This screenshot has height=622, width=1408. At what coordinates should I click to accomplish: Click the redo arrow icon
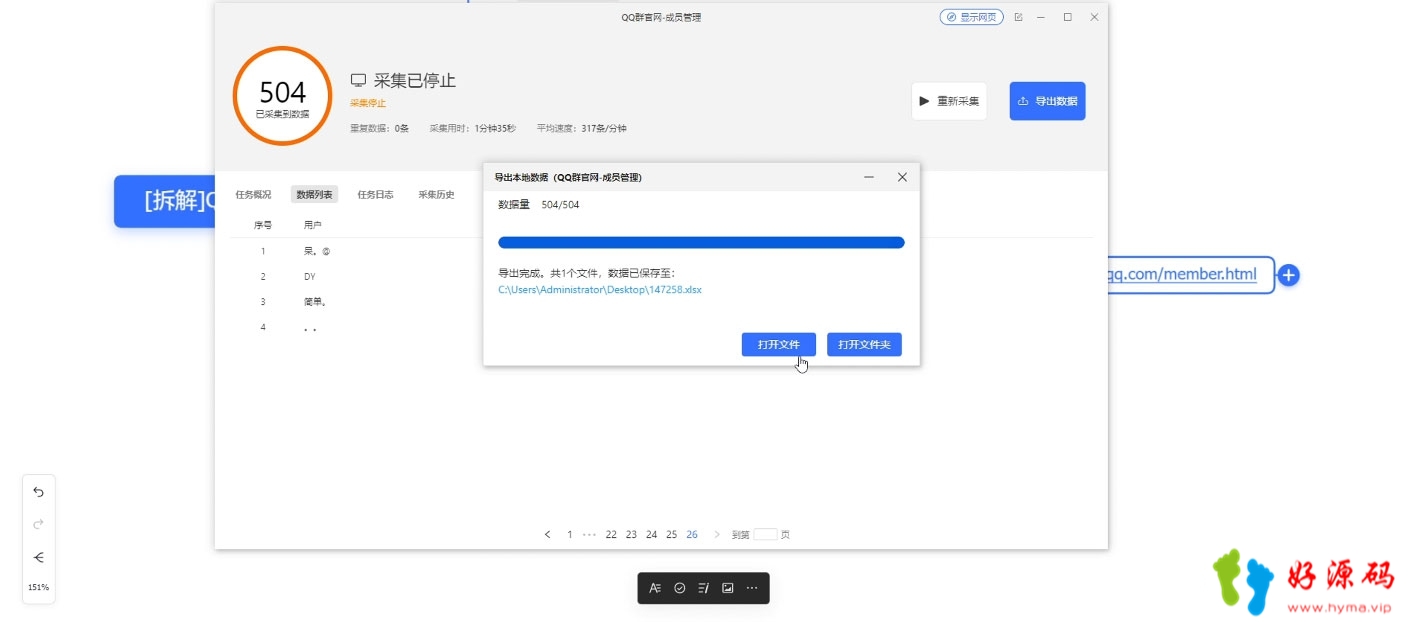(38, 524)
